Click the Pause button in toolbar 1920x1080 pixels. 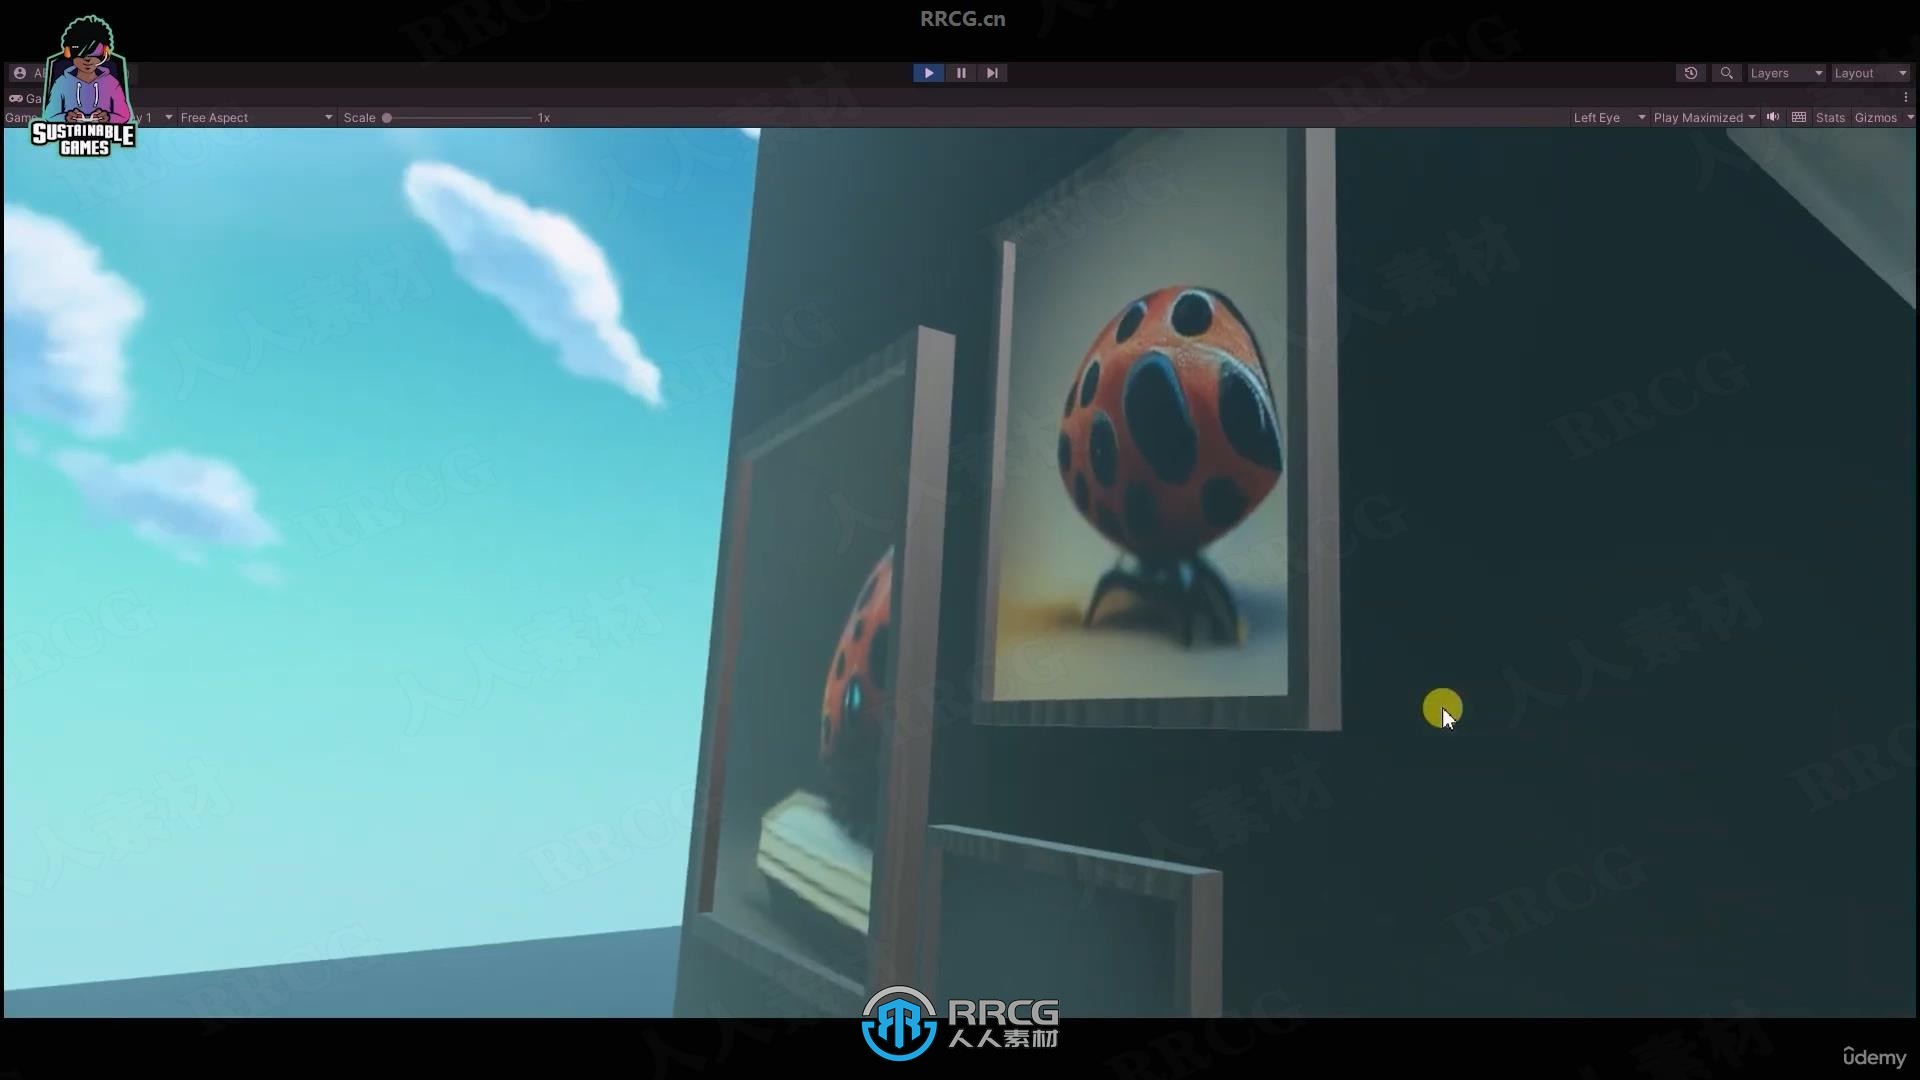(959, 73)
